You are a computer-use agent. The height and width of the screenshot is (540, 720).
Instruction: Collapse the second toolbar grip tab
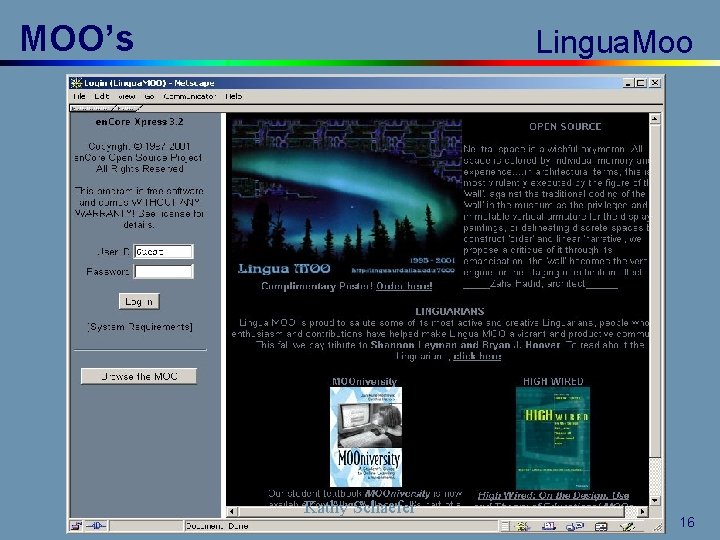coord(128,108)
